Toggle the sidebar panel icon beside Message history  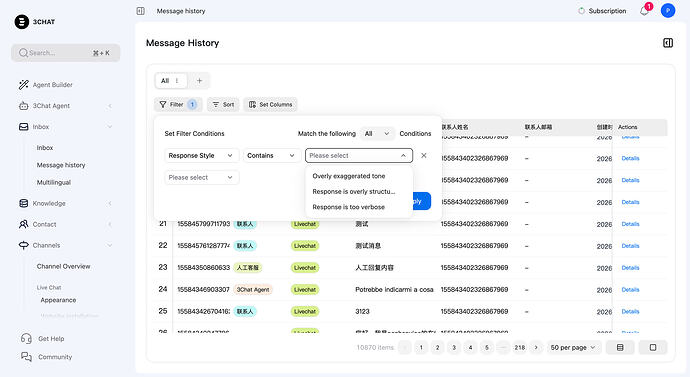point(140,11)
